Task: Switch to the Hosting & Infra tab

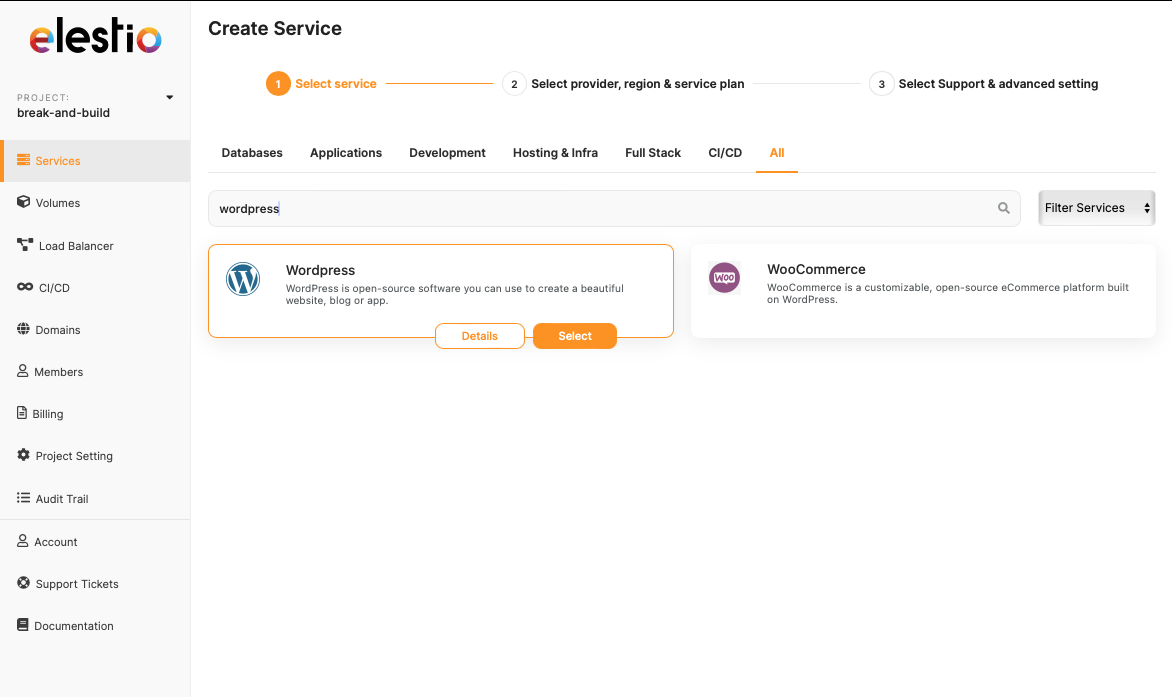Action: point(555,153)
